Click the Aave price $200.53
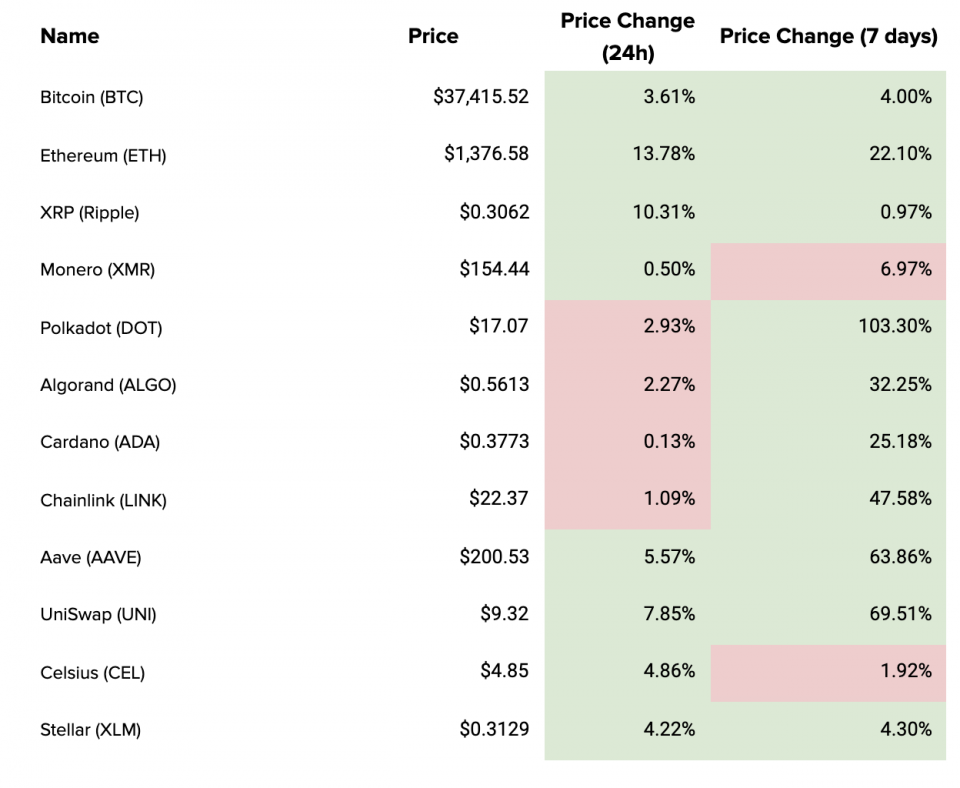Viewport: 960px width, 788px height. tap(494, 557)
